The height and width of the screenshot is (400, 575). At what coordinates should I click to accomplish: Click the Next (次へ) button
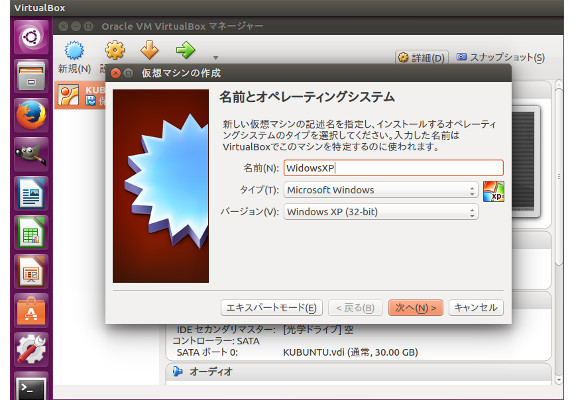(416, 308)
